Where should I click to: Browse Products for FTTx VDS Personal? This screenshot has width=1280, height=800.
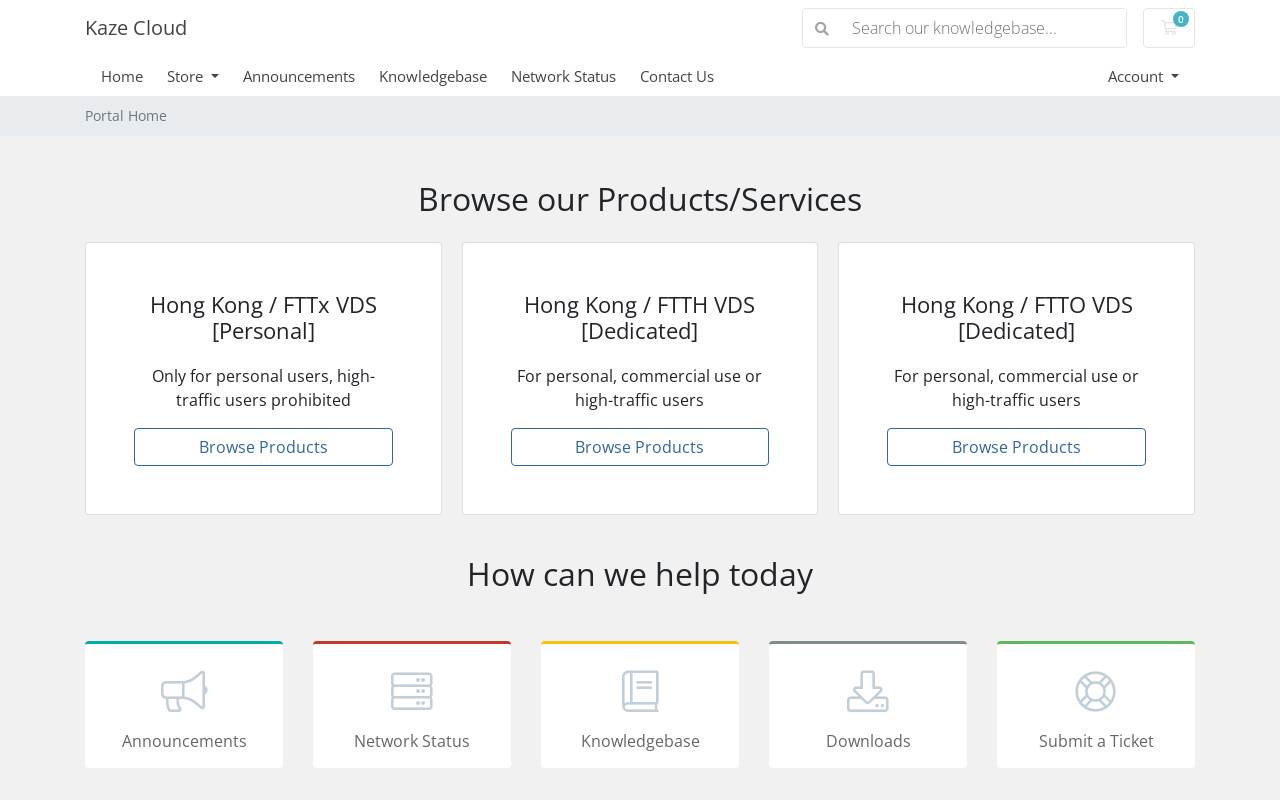pos(263,447)
